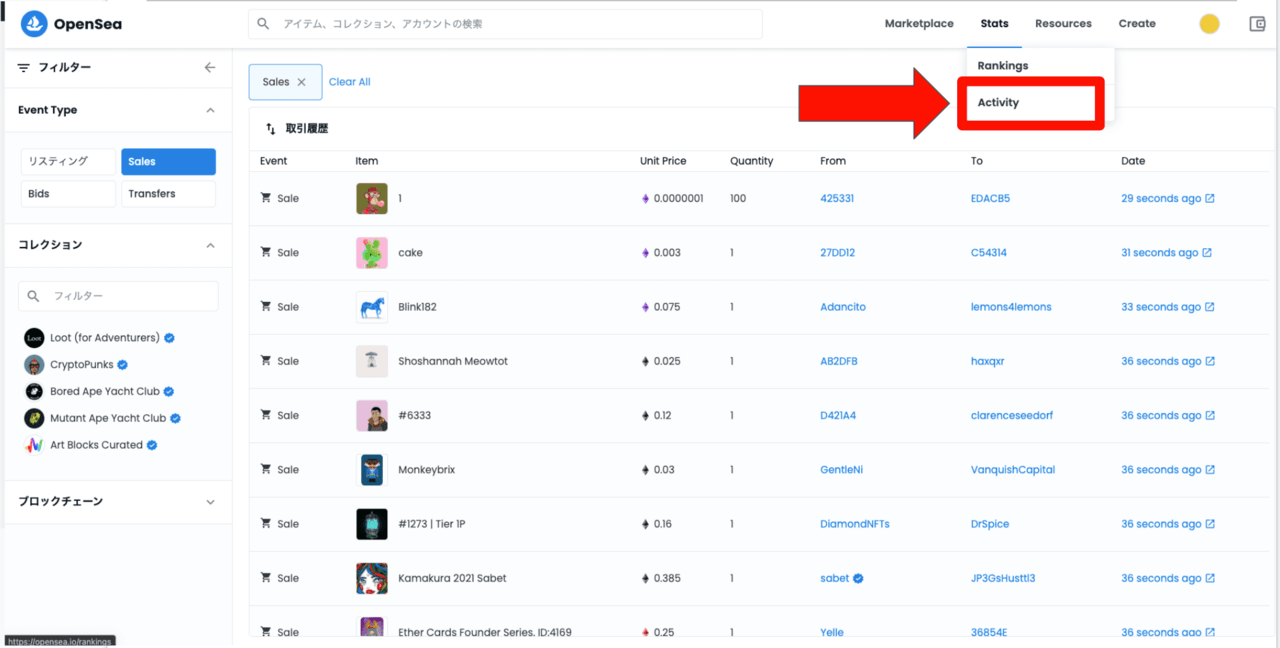Screen dimensions: 1280x648
Task: Click the CryptoPunks collection icon
Action: [34, 365]
